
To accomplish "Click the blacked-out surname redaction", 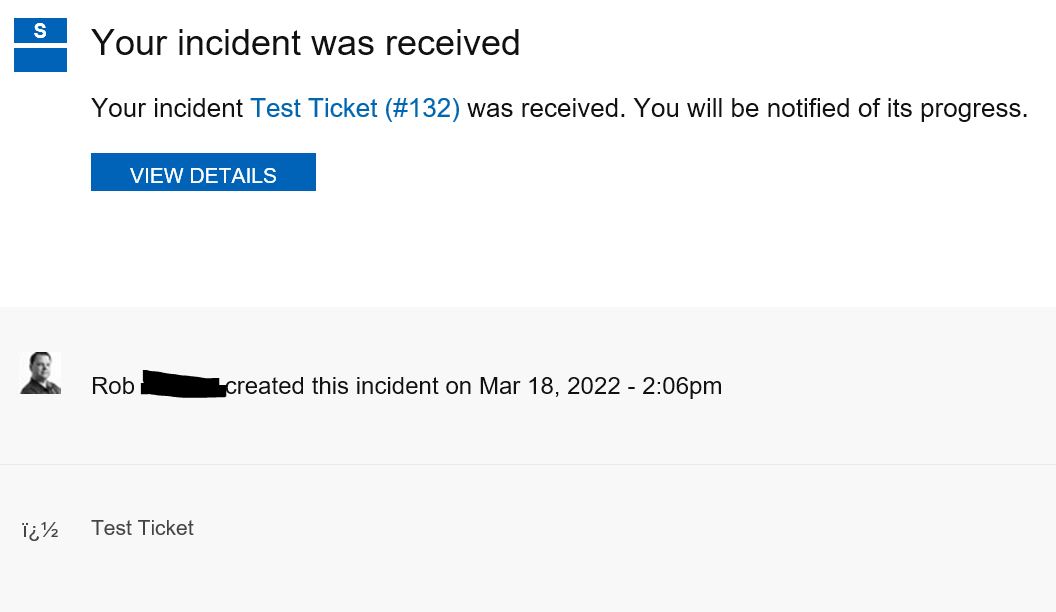I will coord(183,385).
